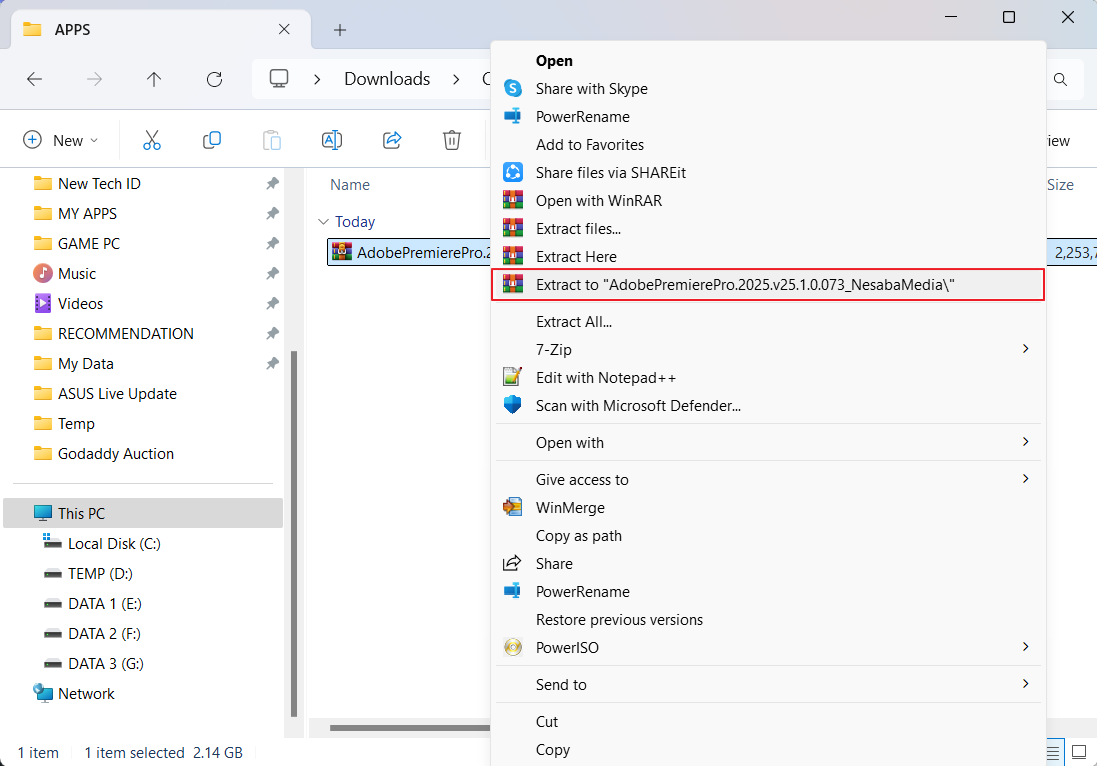The image size is (1097, 766).
Task: Open the ASUS Live Update folder
Action: click(x=117, y=394)
